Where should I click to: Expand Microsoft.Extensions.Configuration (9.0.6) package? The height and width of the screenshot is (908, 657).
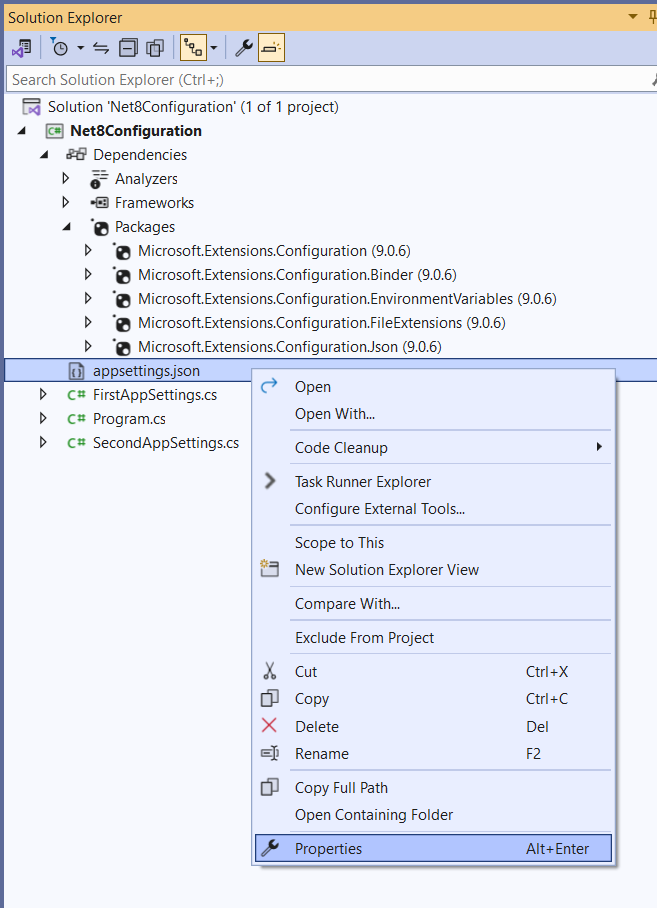[88, 251]
